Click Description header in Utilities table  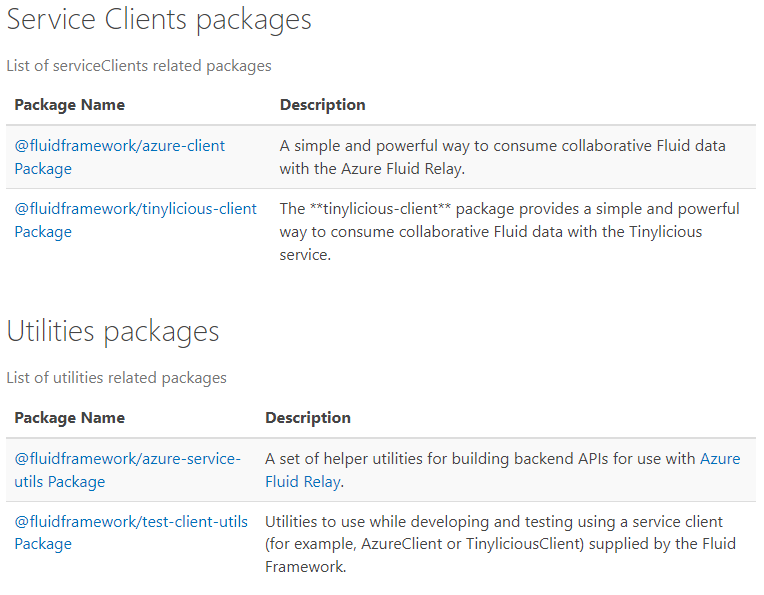click(x=308, y=418)
